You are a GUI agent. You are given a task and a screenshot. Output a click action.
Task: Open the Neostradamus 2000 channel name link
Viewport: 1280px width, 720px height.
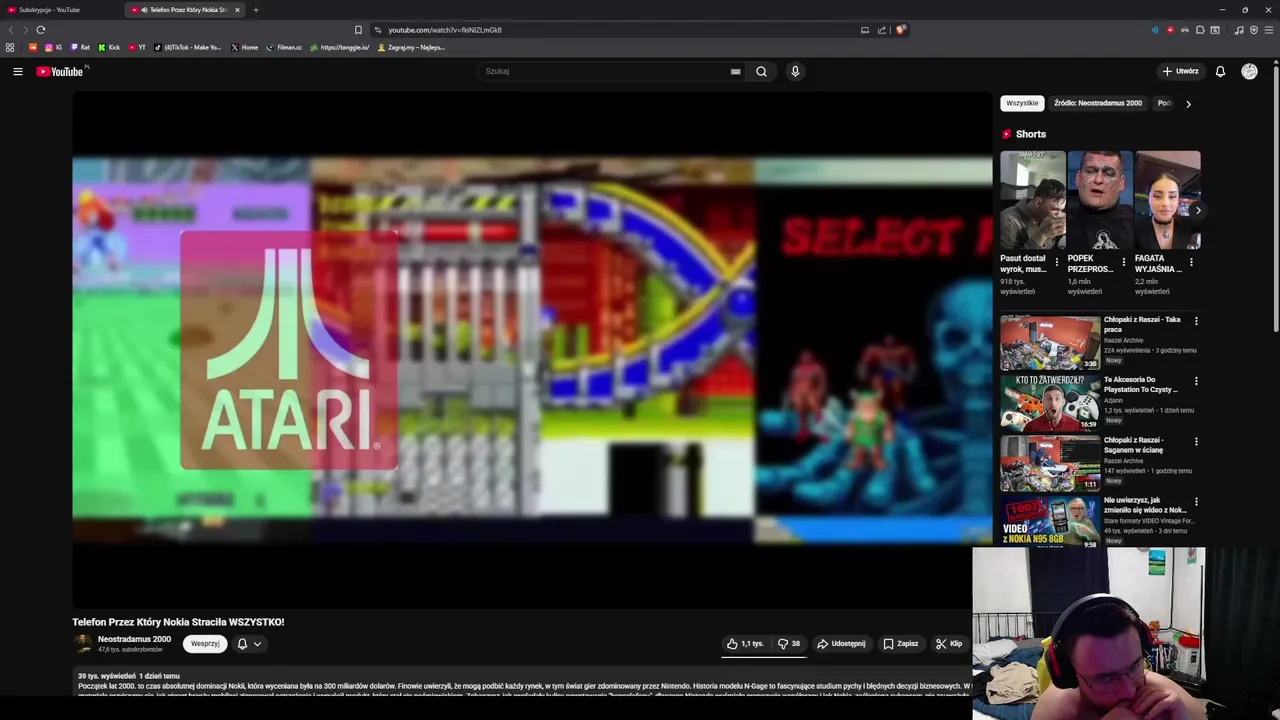(134, 639)
